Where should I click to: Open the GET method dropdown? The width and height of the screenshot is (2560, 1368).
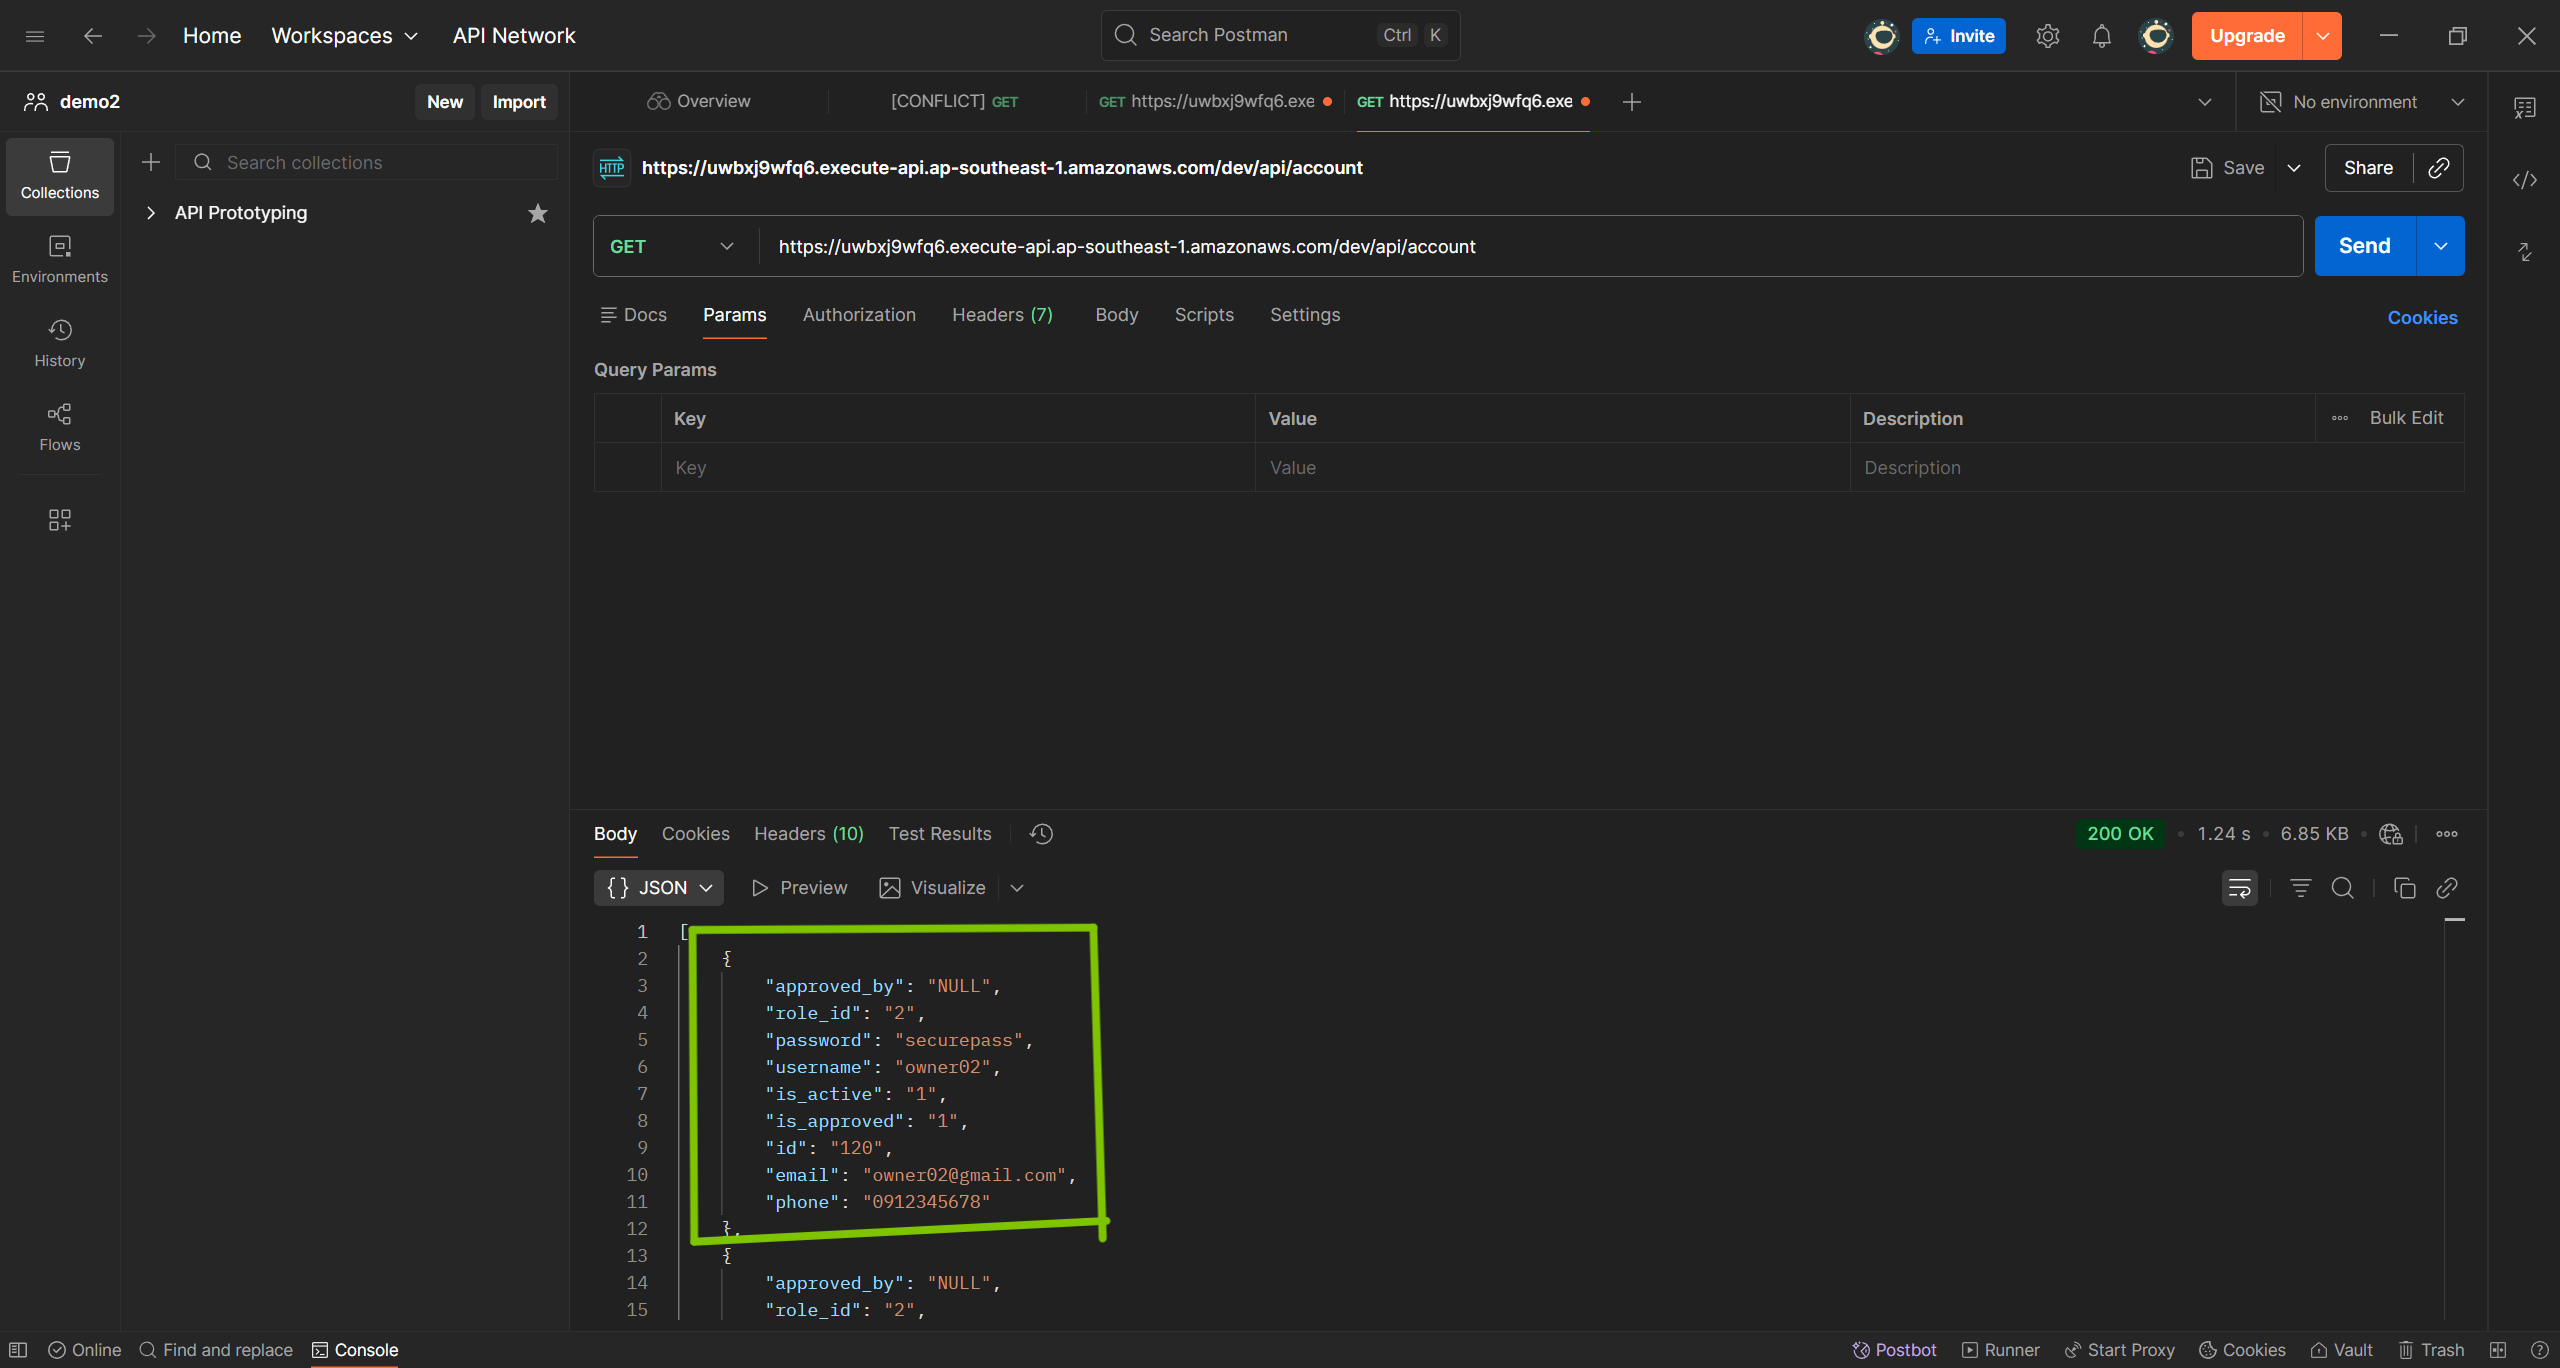click(x=672, y=246)
